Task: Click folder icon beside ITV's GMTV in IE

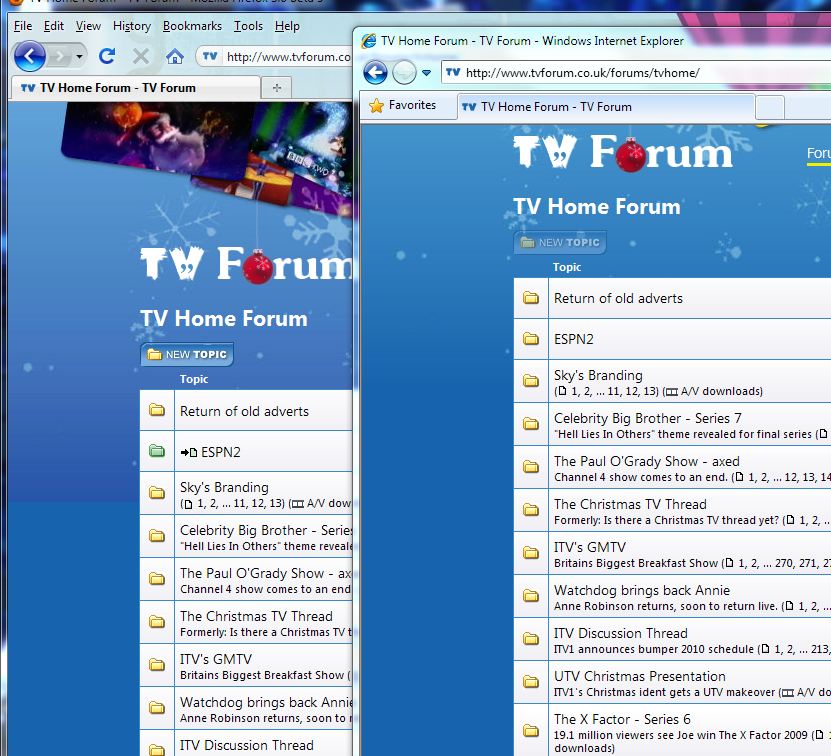Action: [x=531, y=553]
